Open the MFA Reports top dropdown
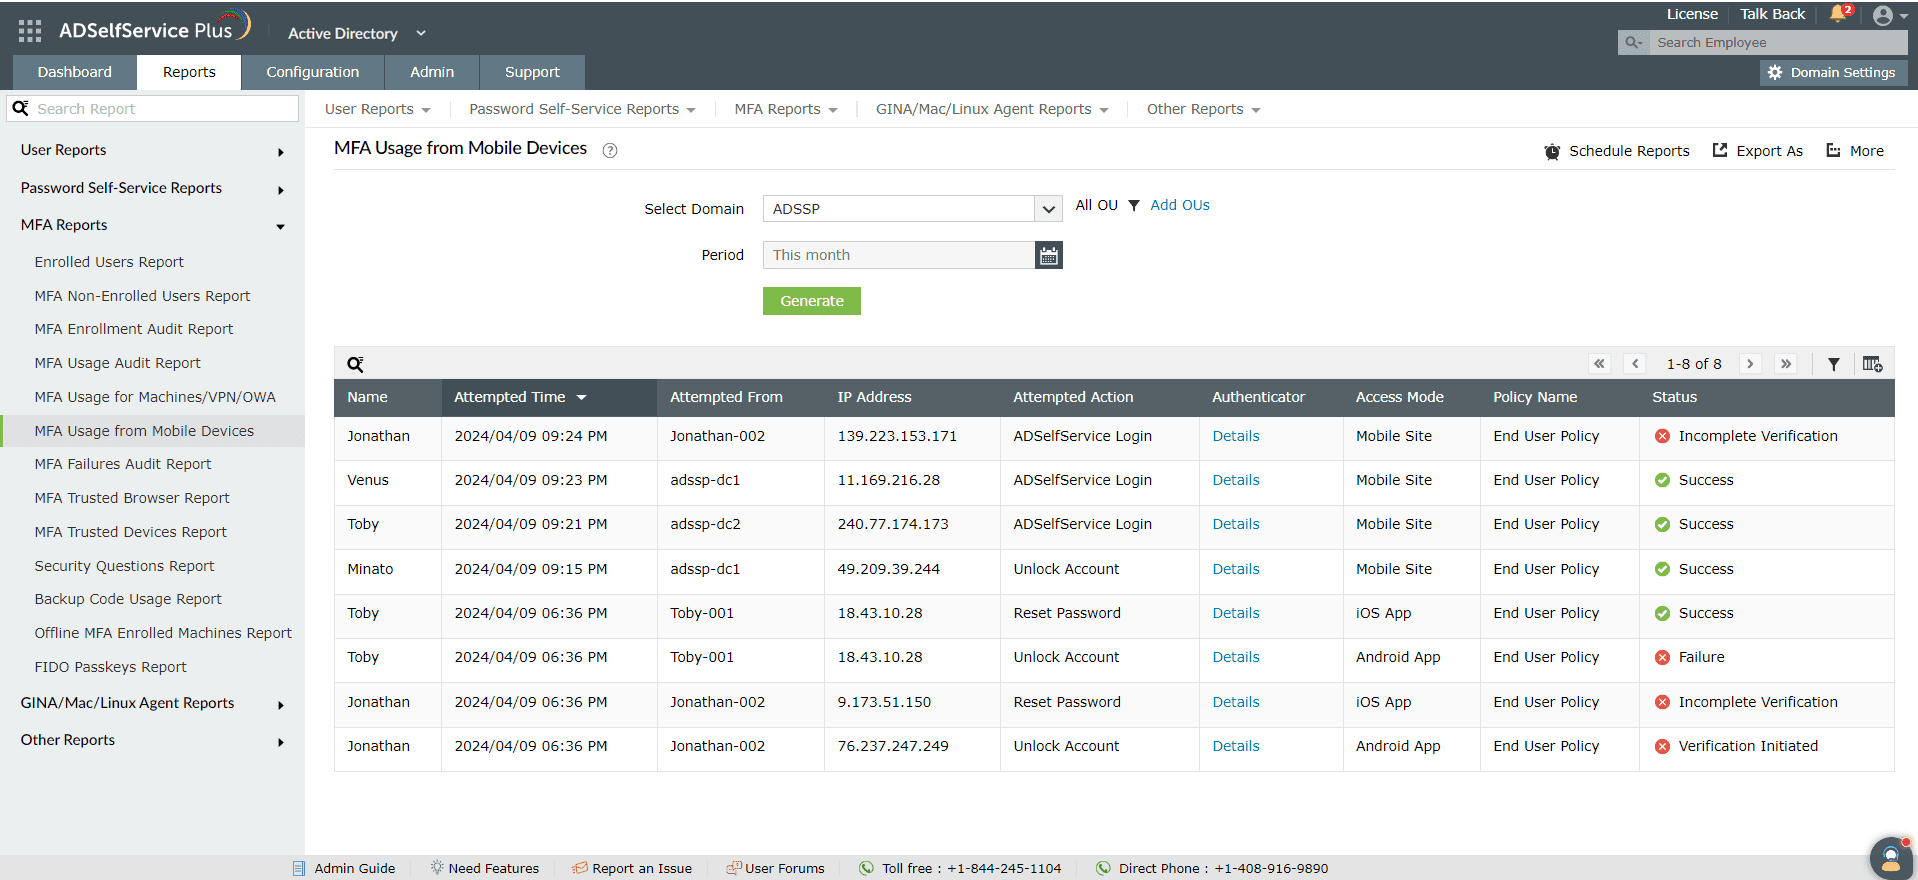1918x880 pixels. [x=786, y=109]
